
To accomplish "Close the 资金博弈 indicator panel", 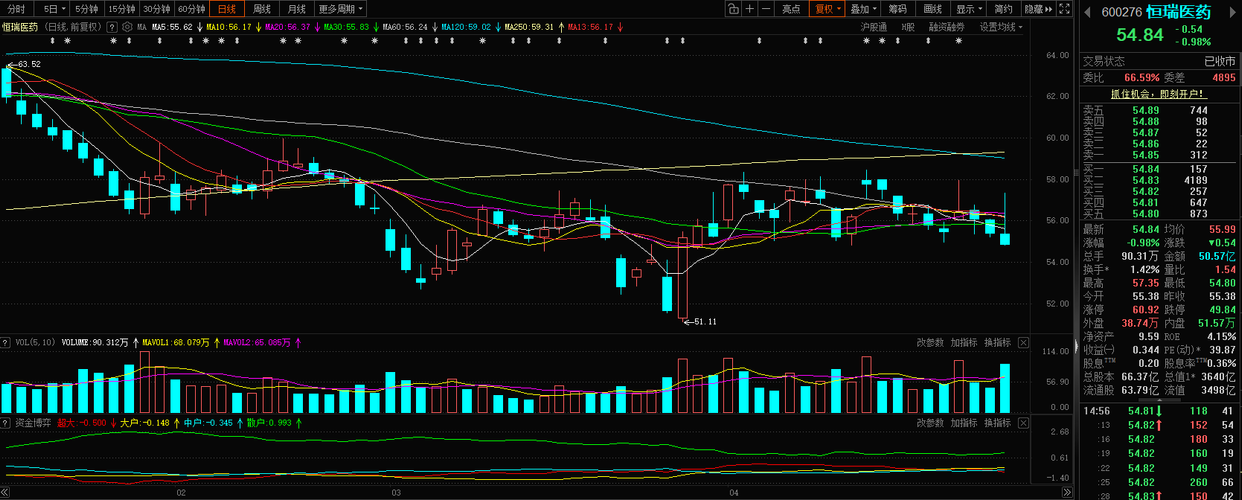I will point(1024,423).
